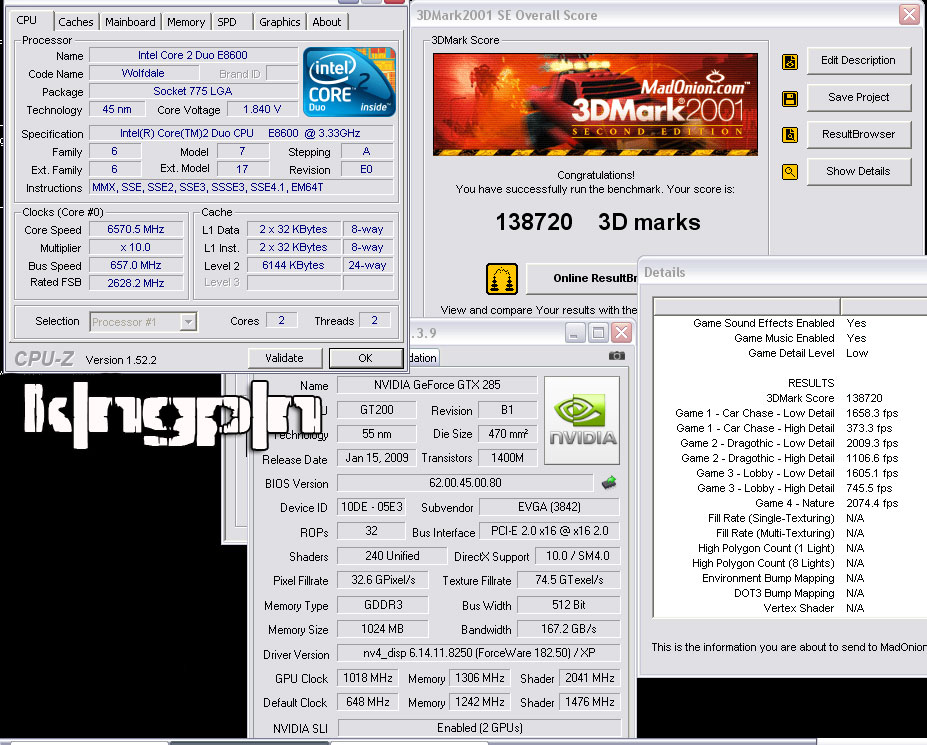Click the Validation tab in GPU-Z
The width and height of the screenshot is (927, 745).
pos(423,358)
